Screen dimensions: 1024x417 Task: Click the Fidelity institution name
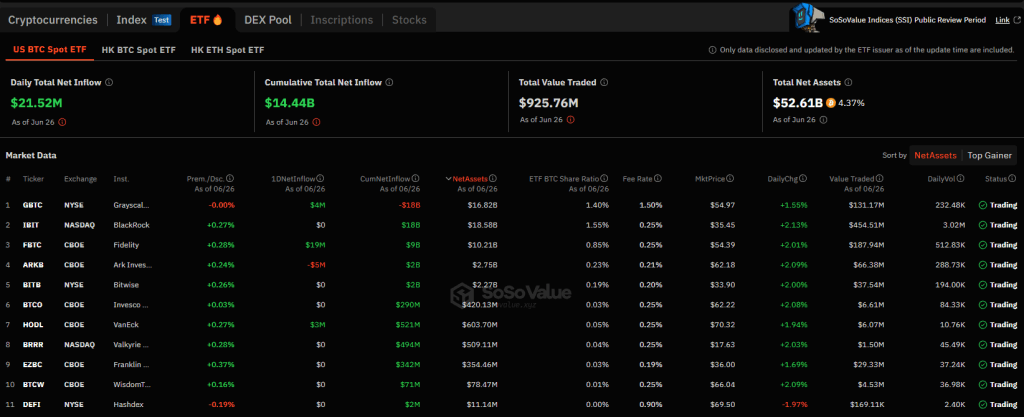coord(126,245)
